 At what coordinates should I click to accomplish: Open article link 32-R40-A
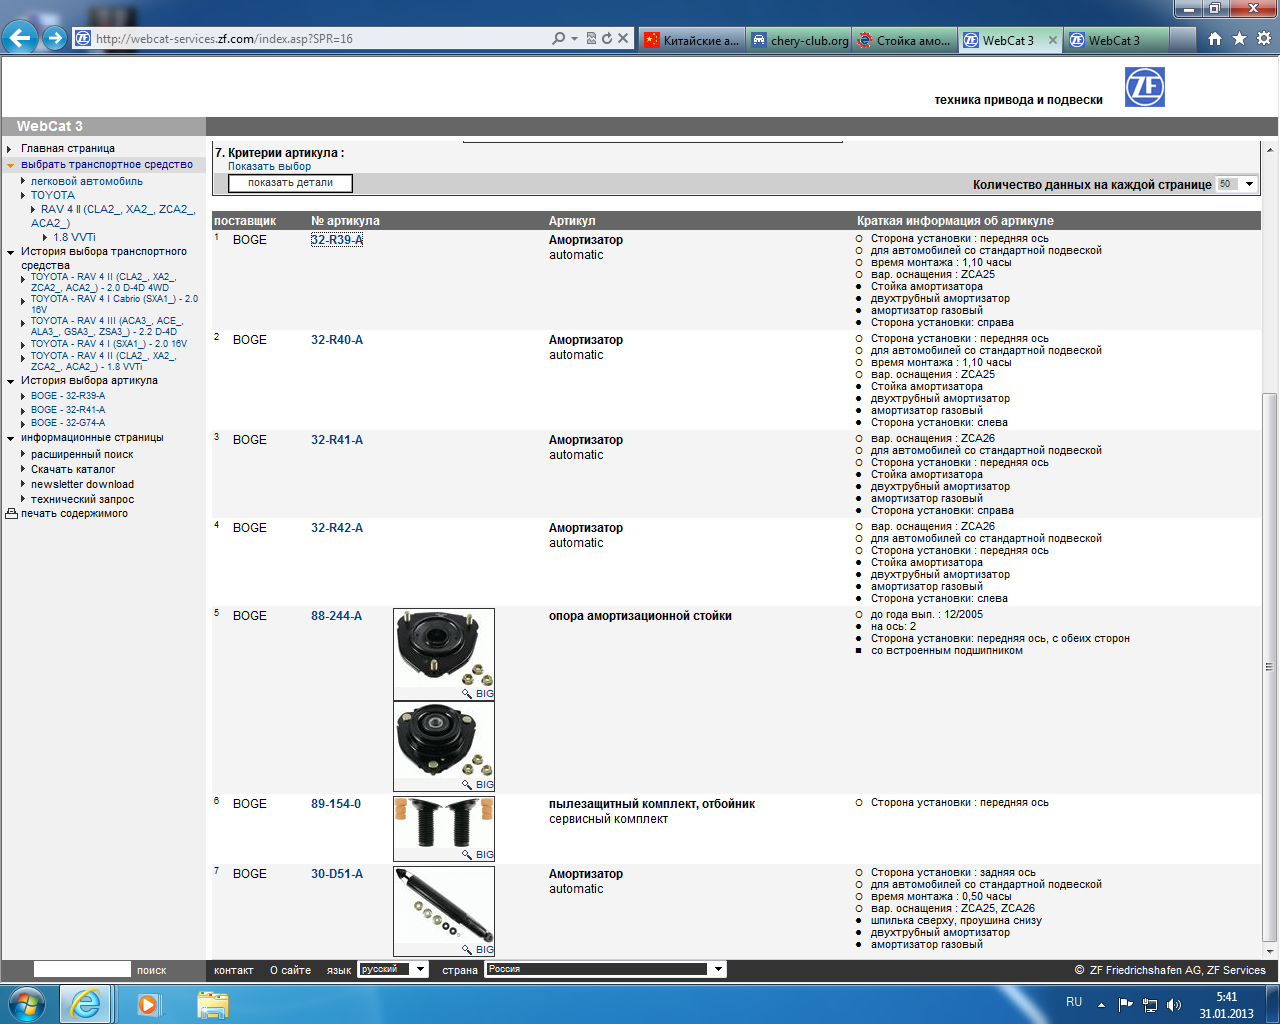pyautogui.click(x=337, y=340)
